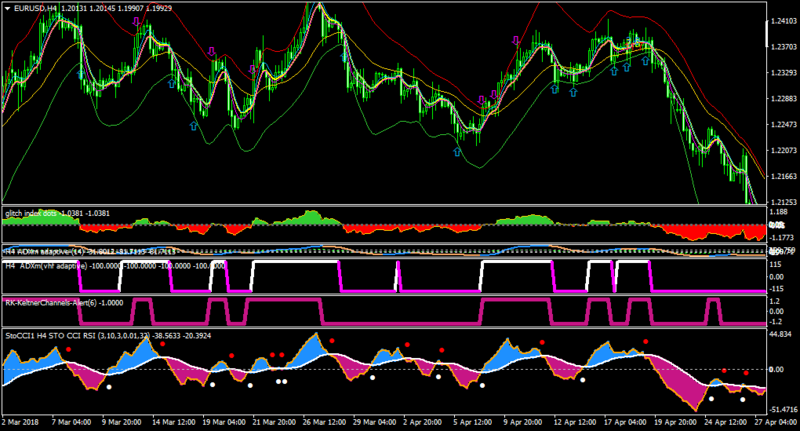Click the 1.23293 price scale label
The width and height of the screenshot is (800, 431).
[784, 73]
